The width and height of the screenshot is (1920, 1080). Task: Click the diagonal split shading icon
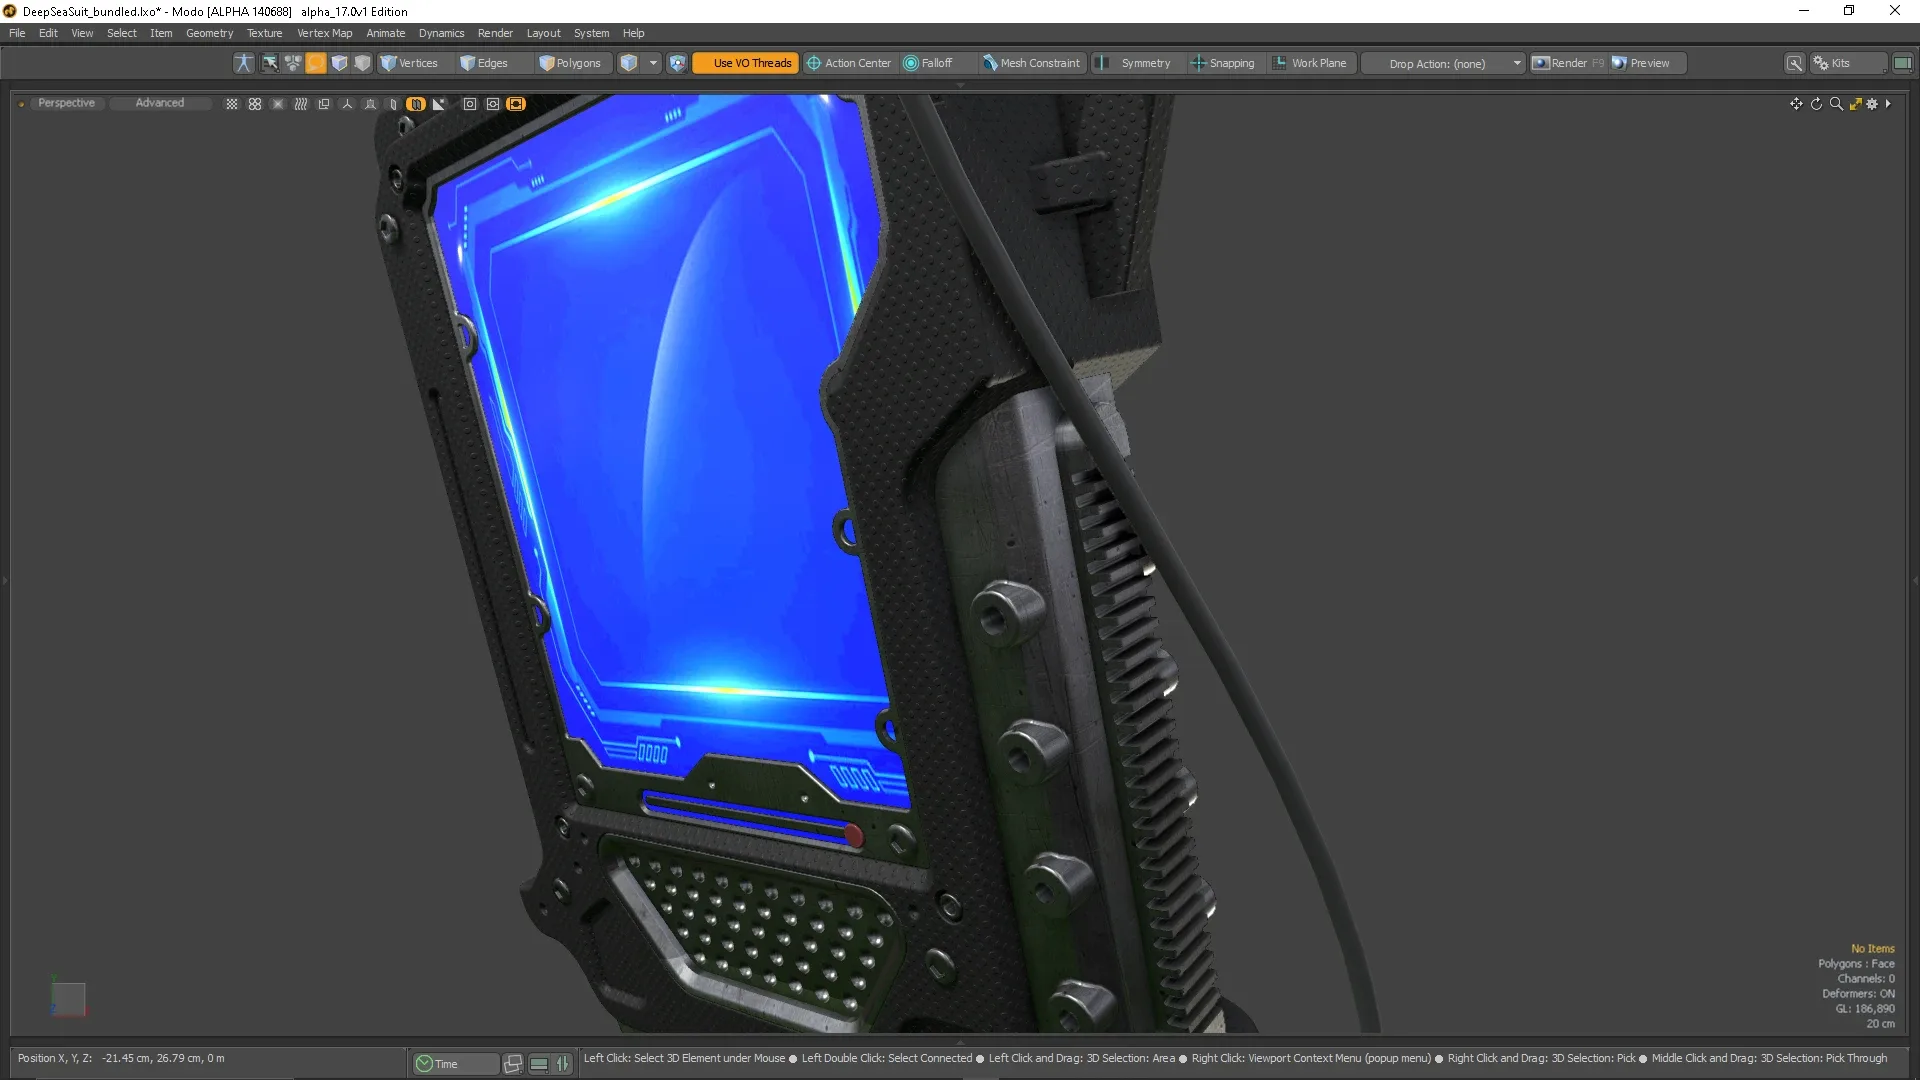439,104
